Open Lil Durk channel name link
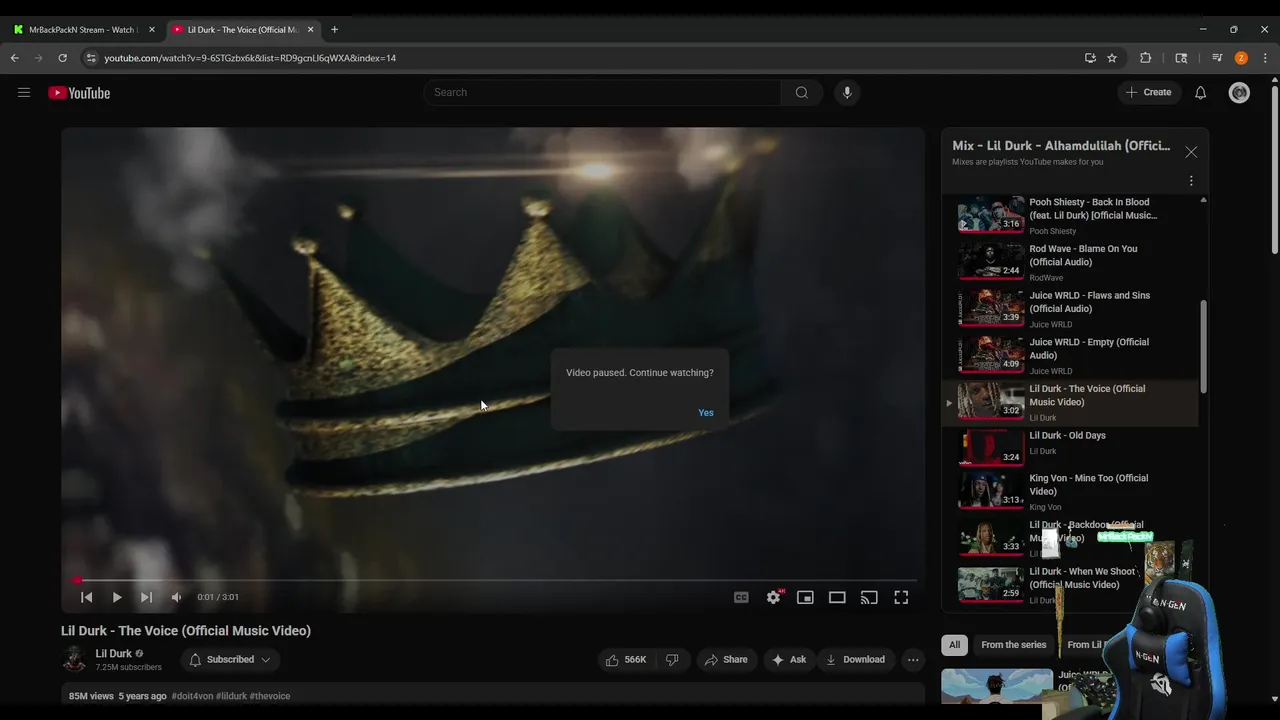Image resolution: width=1280 pixels, height=720 pixels. 114,653
